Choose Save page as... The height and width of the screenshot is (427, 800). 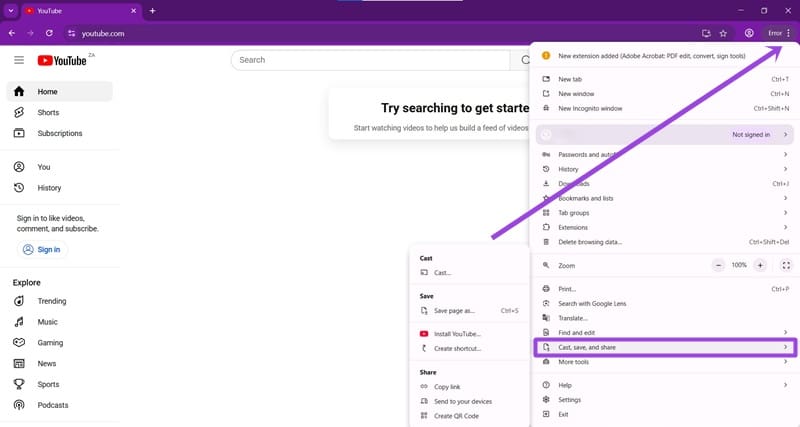coord(469,311)
